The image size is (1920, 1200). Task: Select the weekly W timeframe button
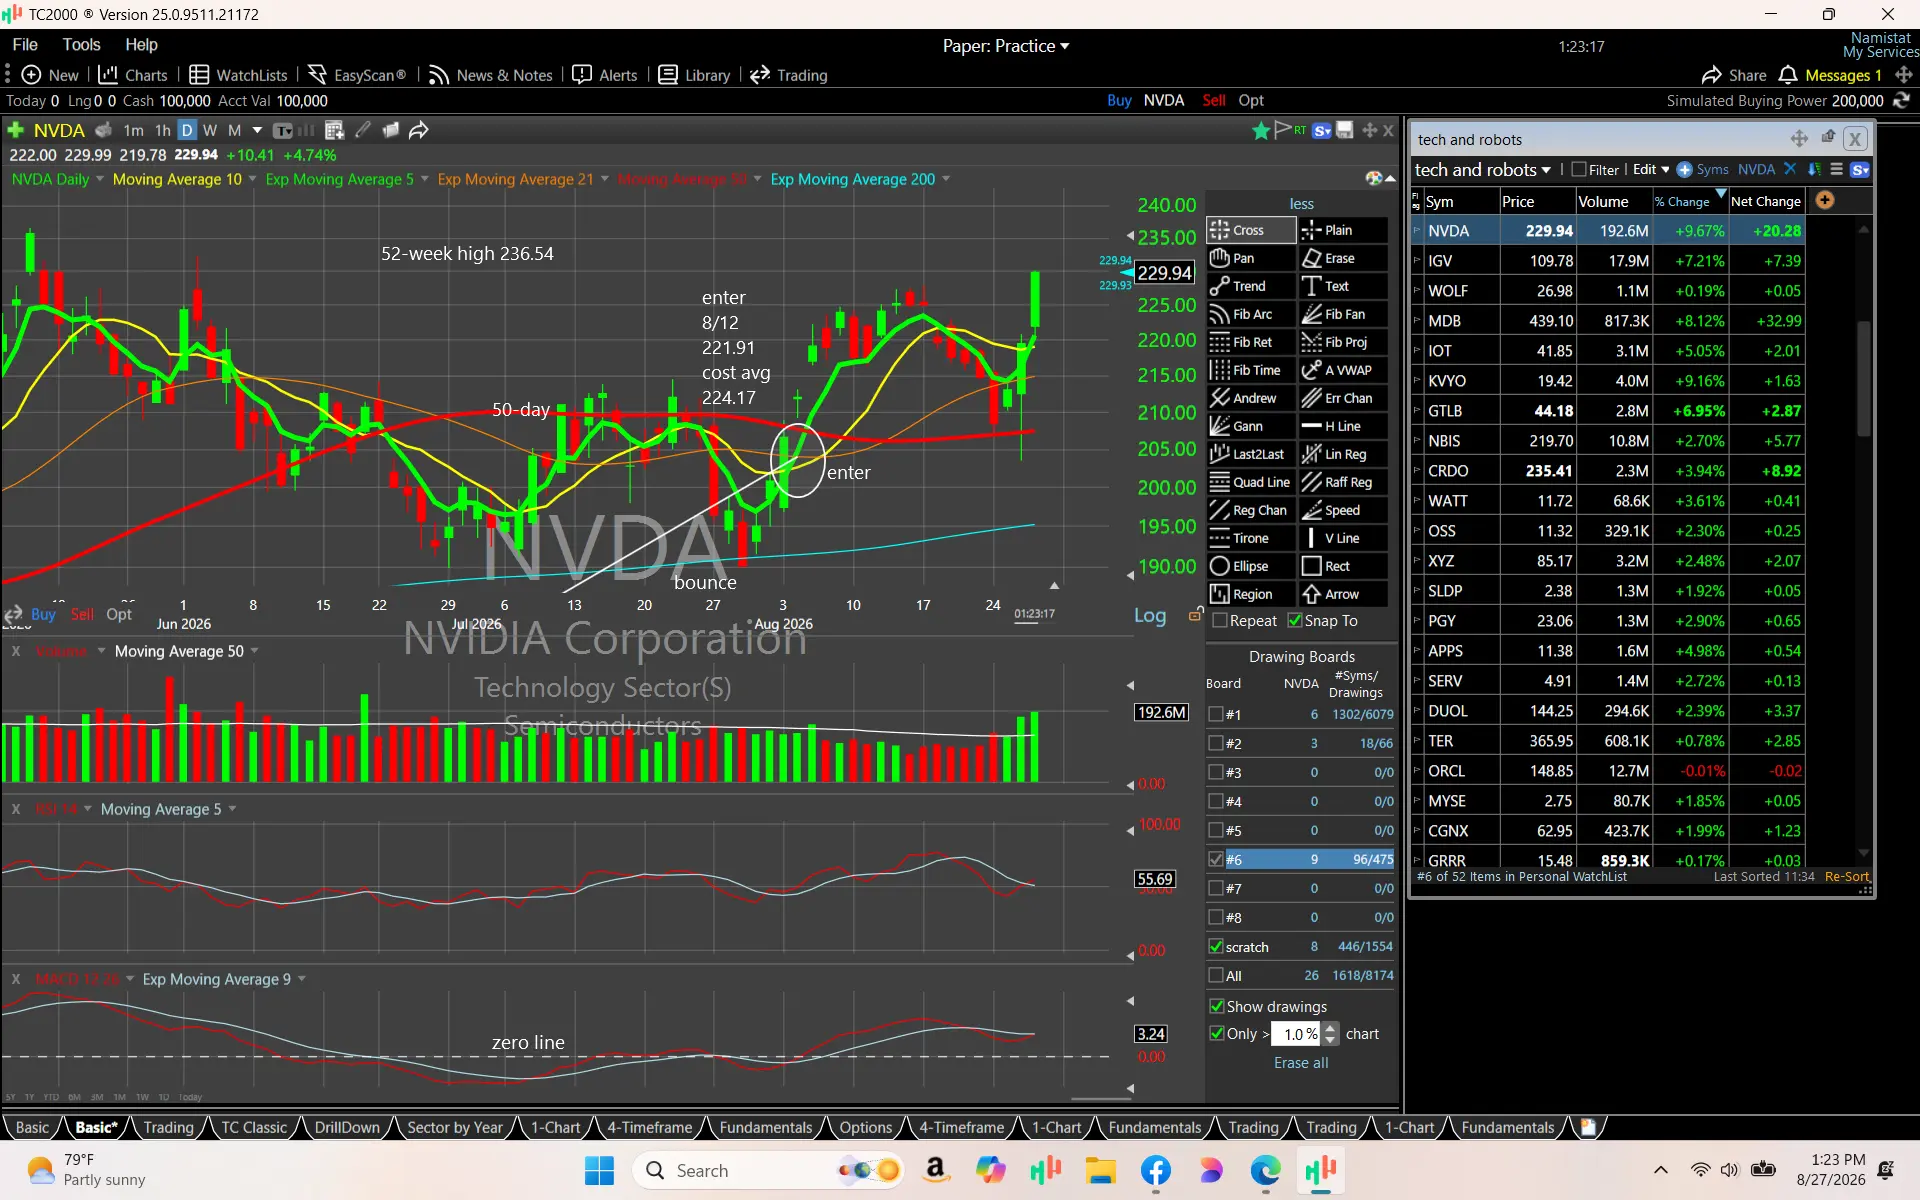click(x=210, y=130)
